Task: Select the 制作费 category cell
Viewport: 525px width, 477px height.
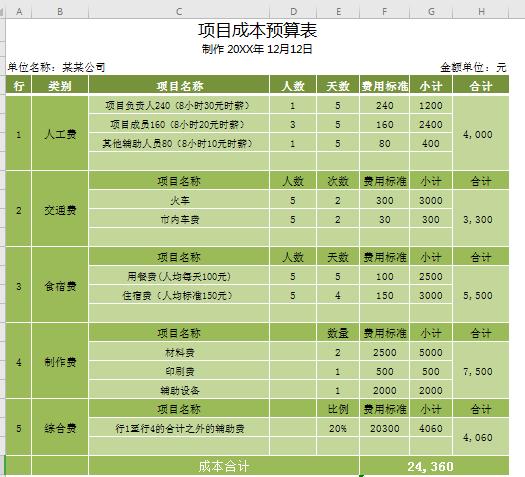Action: click(60, 362)
